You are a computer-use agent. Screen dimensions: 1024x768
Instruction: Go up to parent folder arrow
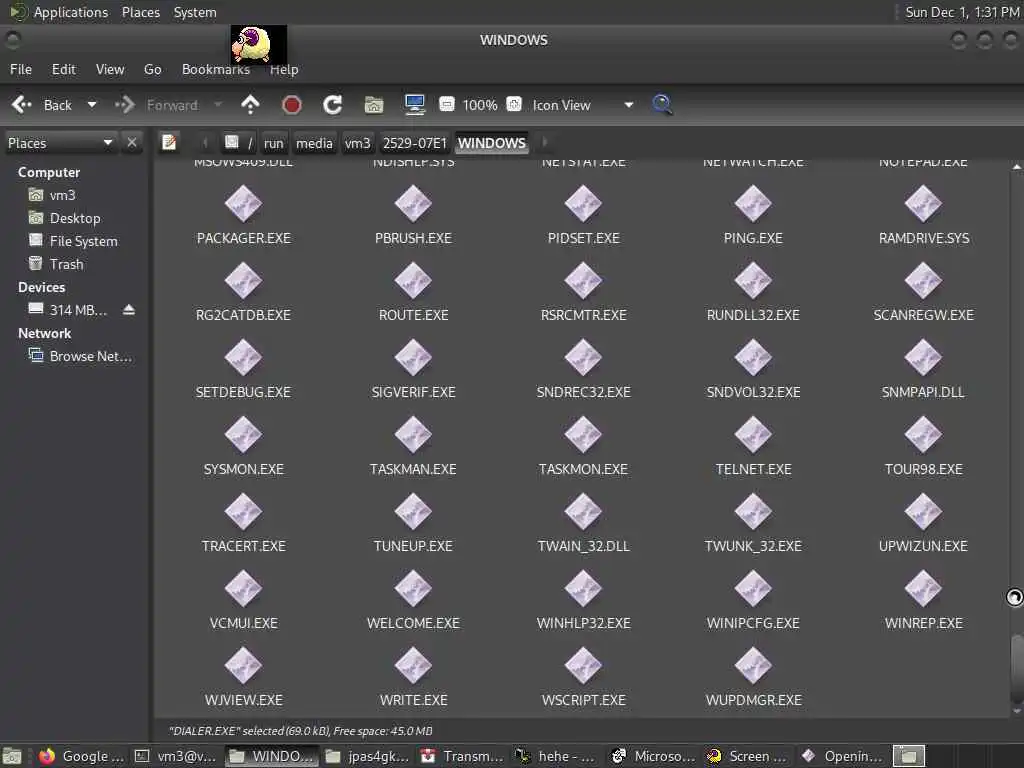coord(250,104)
